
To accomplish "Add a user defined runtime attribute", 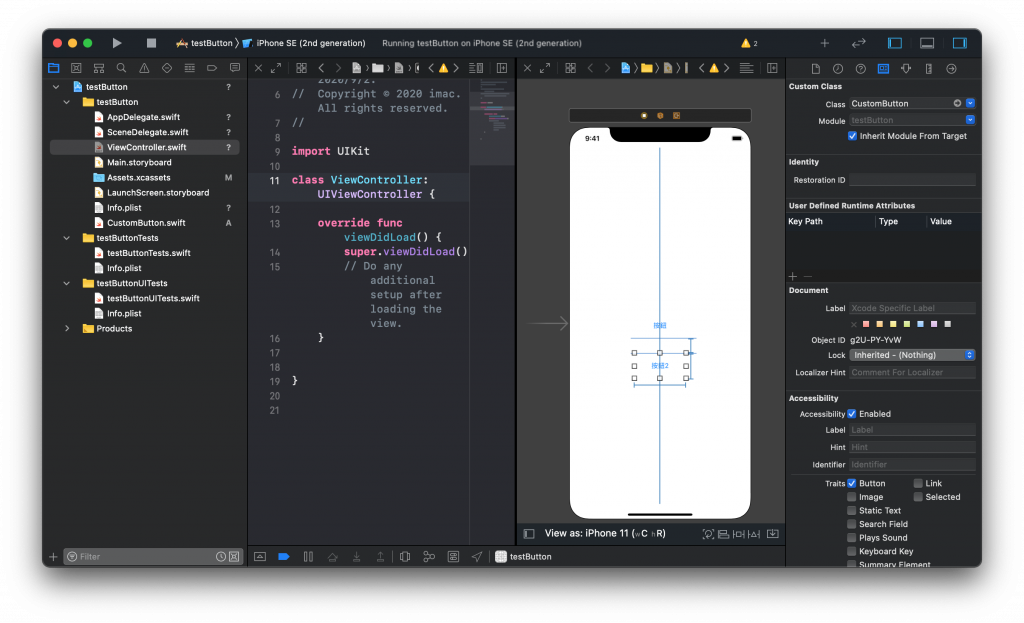I will (x=793, y=276).
